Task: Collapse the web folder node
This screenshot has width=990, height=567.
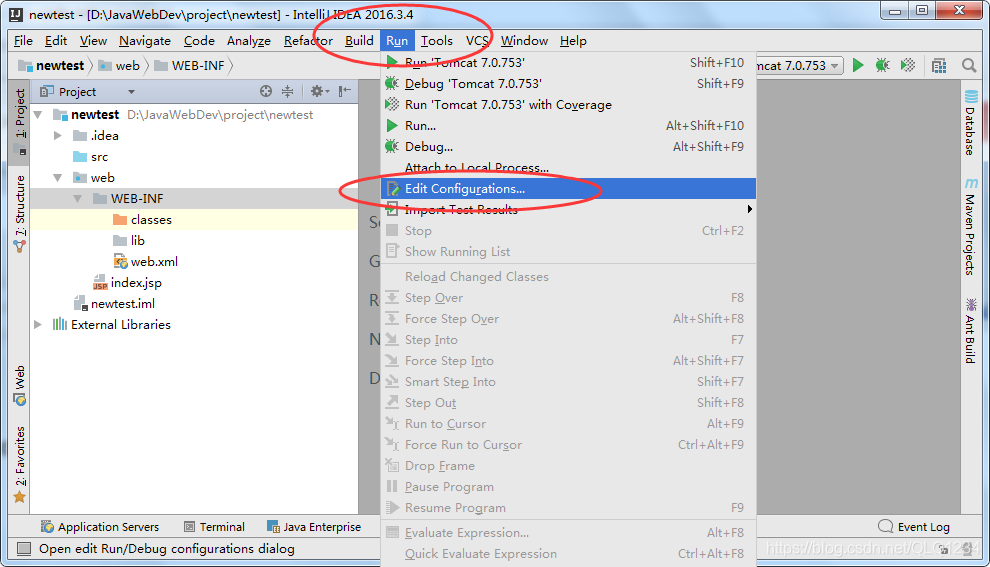Action: pos(57,178)
